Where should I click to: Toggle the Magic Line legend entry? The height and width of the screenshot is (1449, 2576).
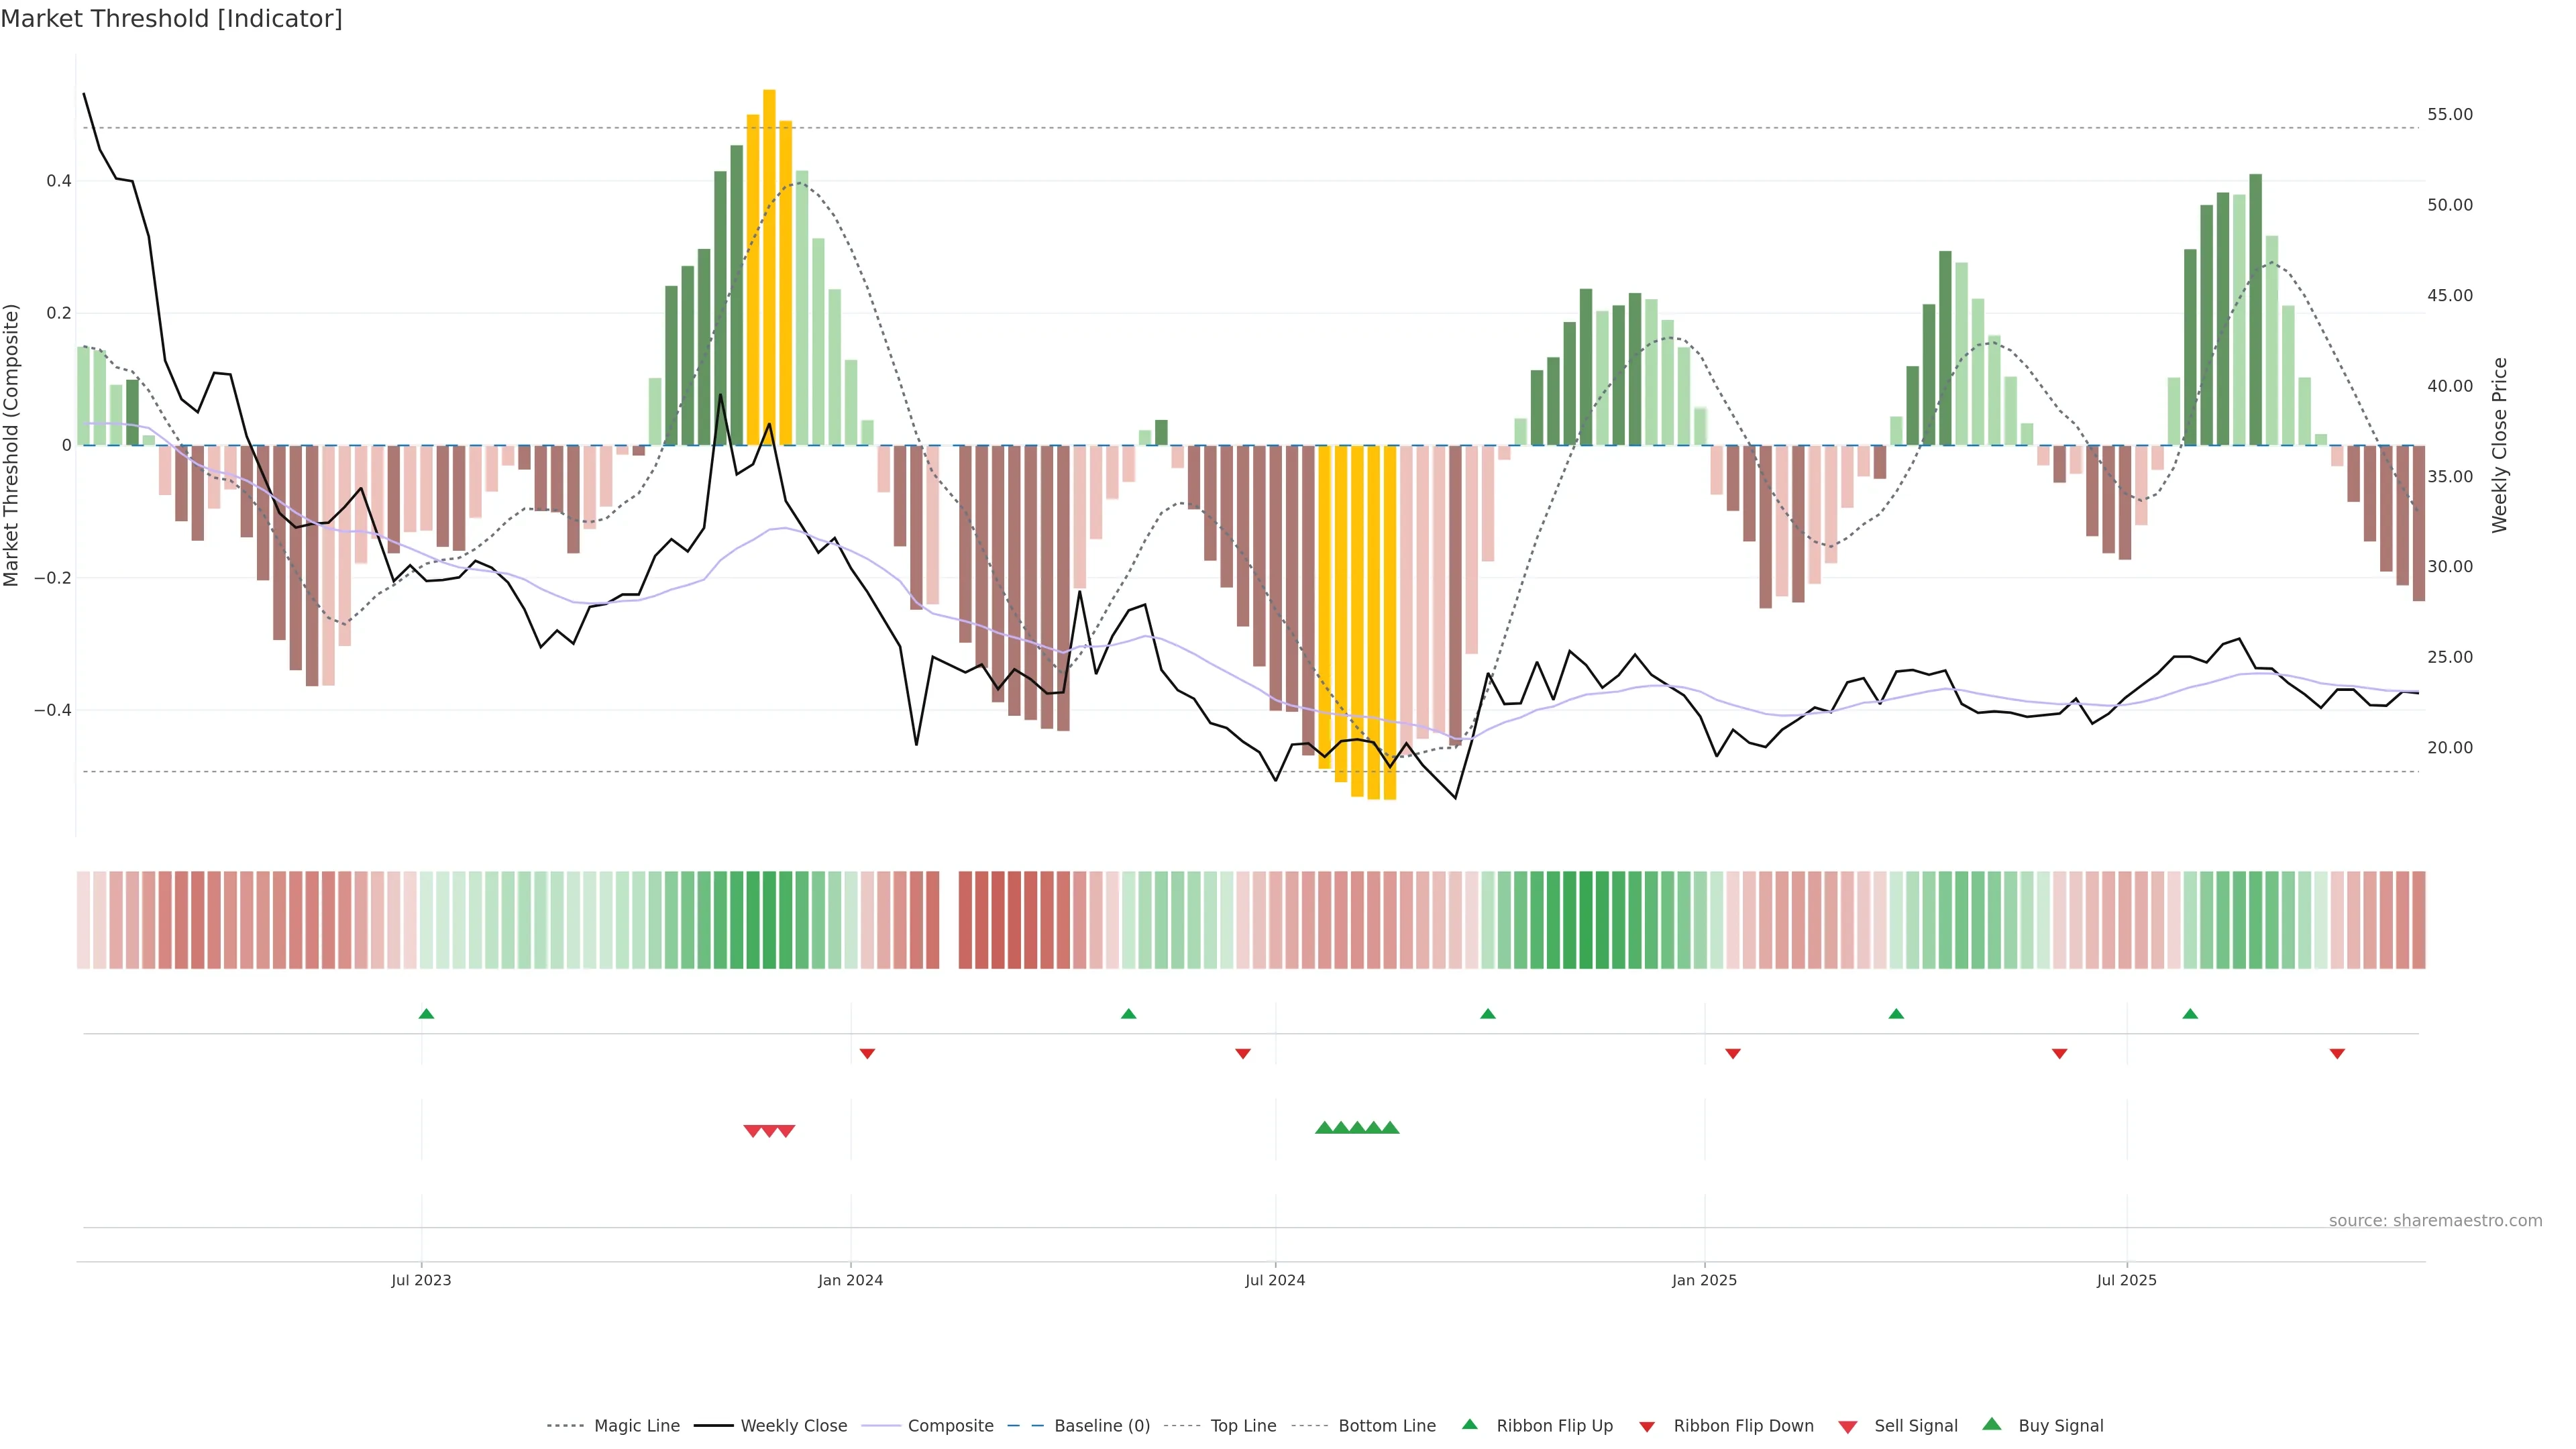click(x=636, y=1426)
